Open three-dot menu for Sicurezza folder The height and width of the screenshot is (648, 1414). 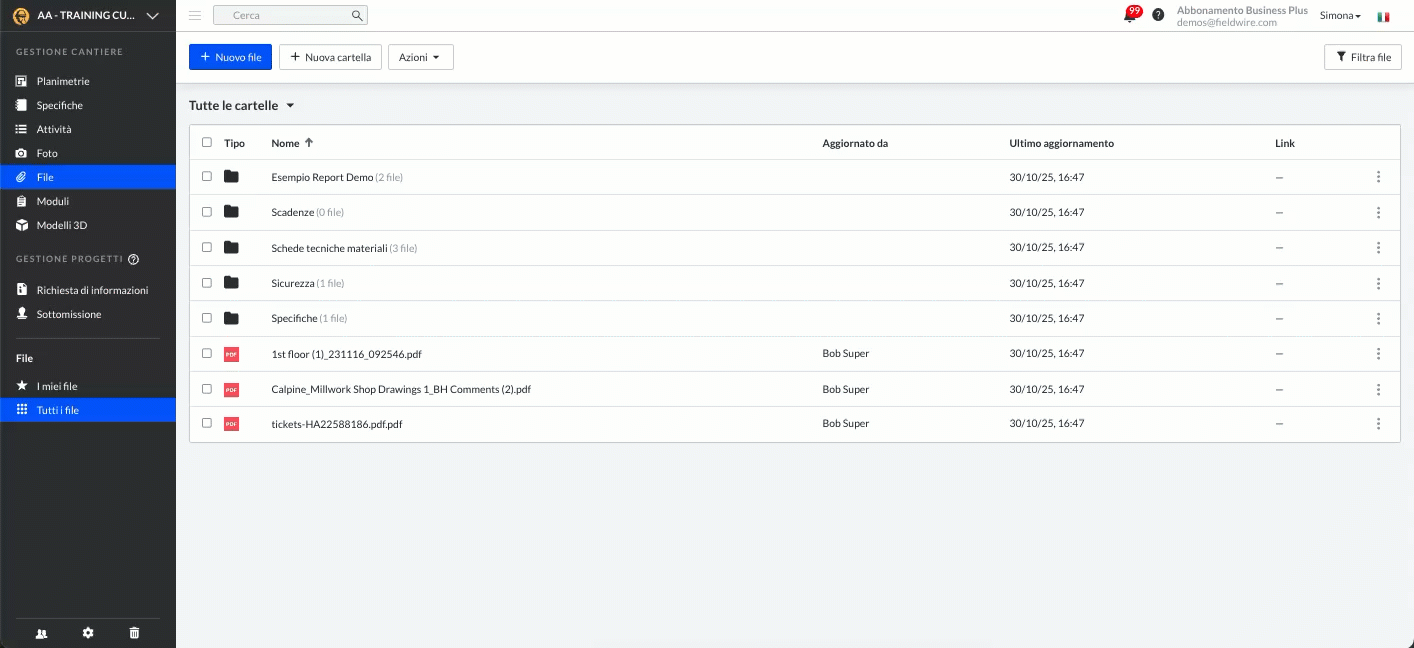1378,283
